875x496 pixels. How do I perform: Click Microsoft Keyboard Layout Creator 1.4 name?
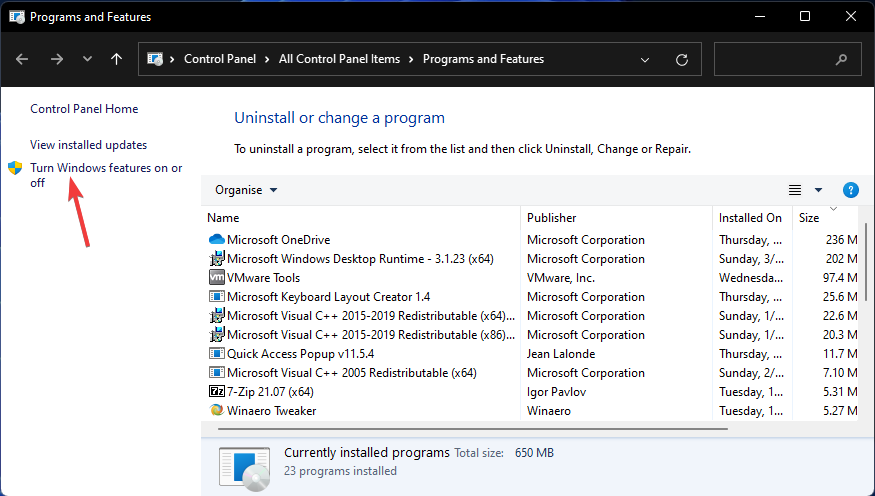click(x=329, y=297)
